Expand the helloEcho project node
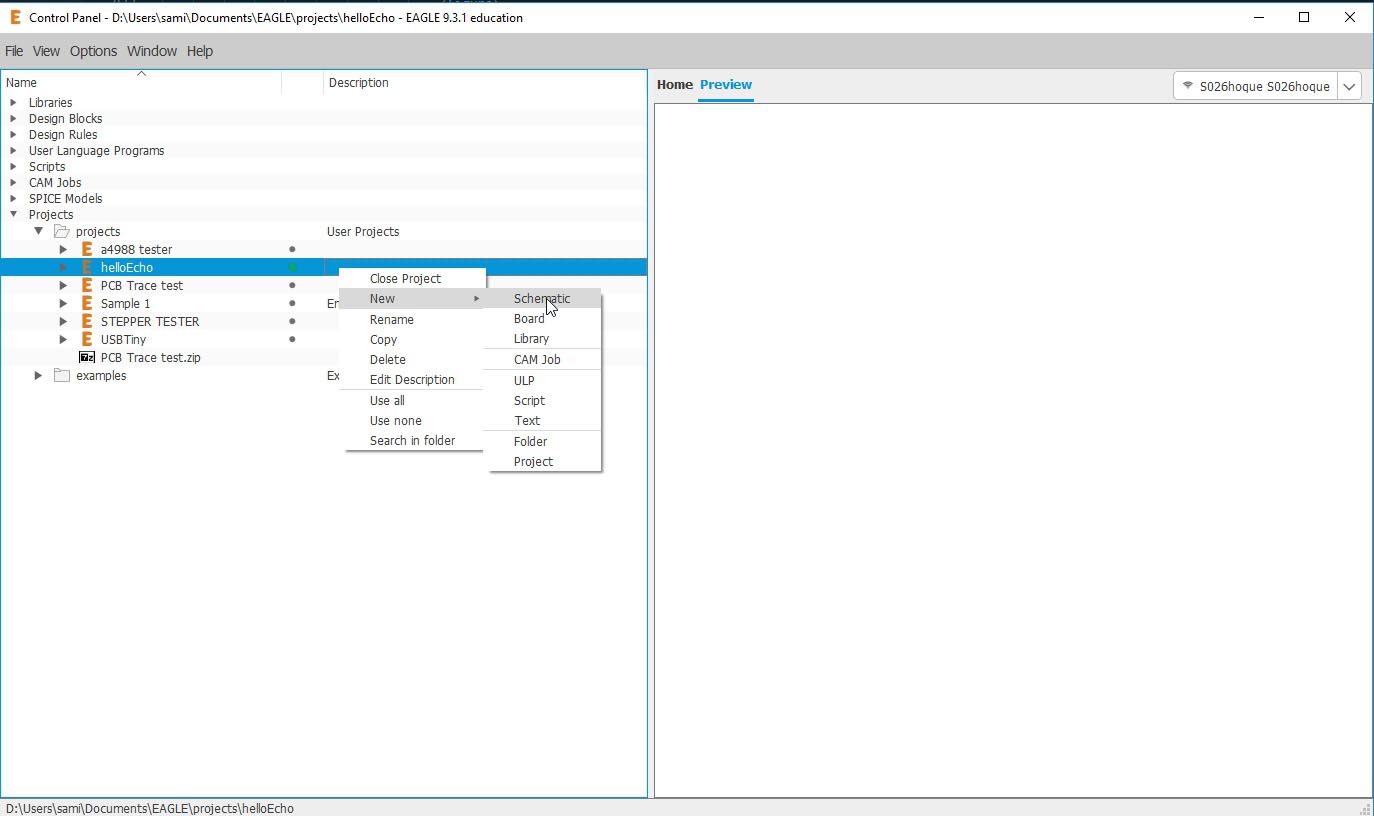Viewport: 1374px width, 816px height. click(x=63, y=267)
